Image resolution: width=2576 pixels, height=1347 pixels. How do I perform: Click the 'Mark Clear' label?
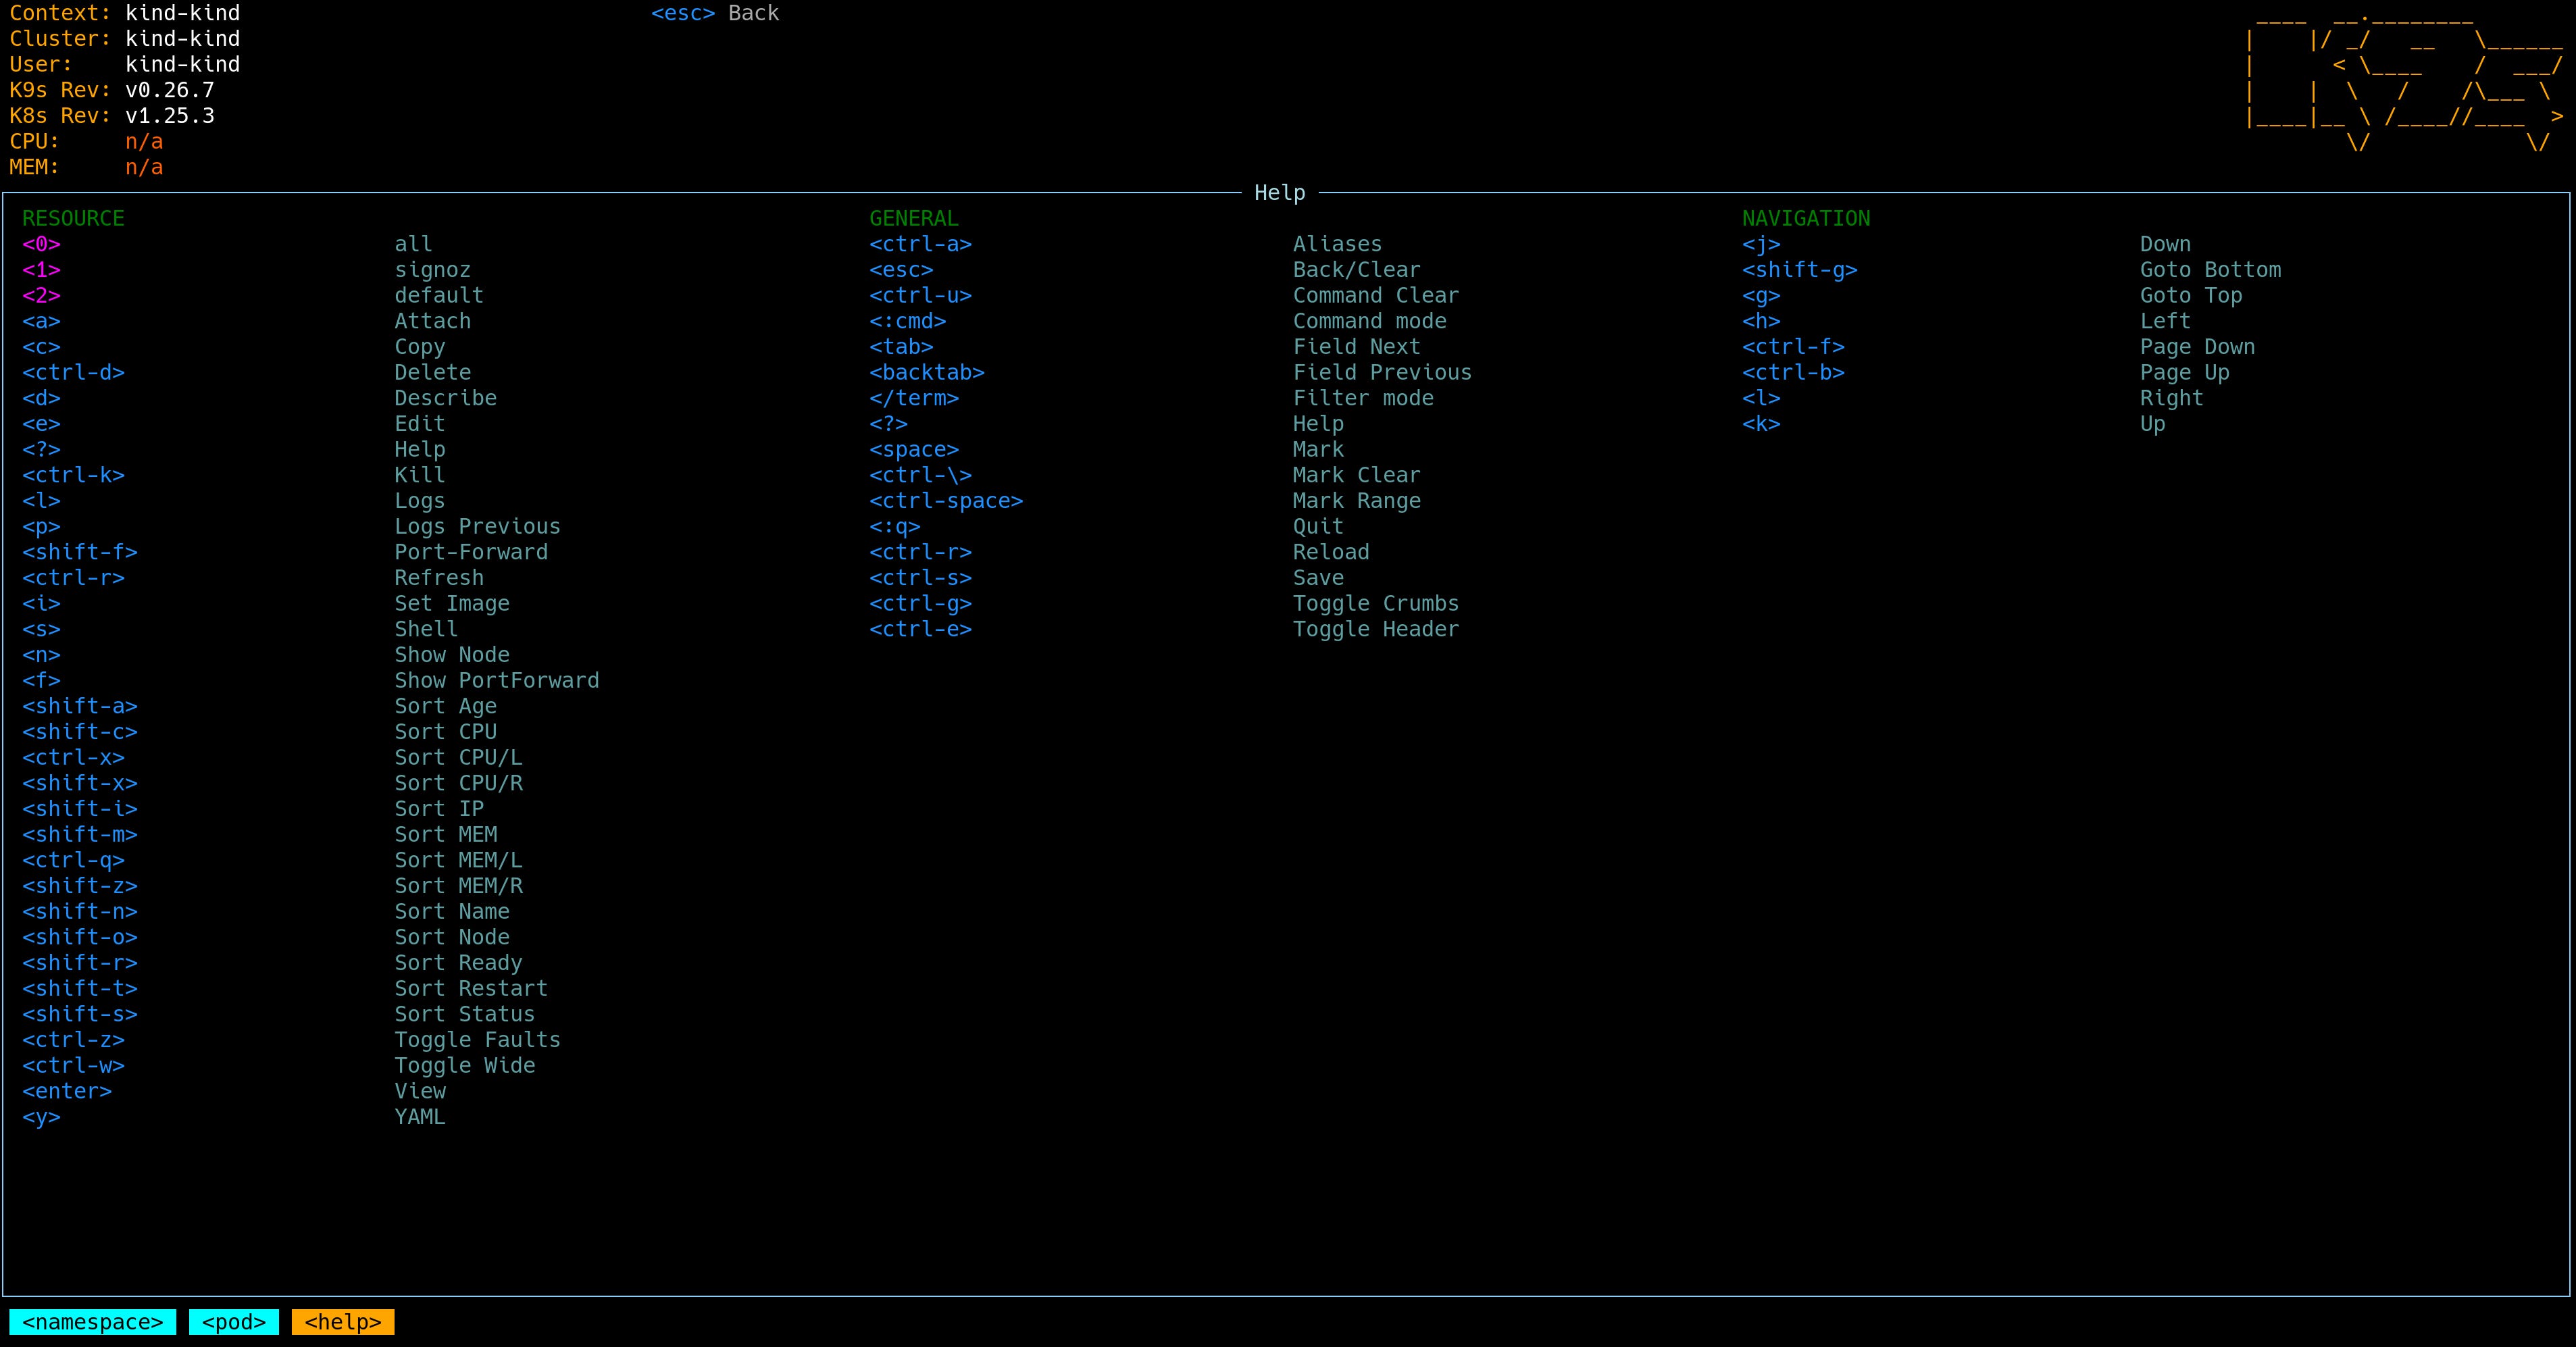point(1357,475)
